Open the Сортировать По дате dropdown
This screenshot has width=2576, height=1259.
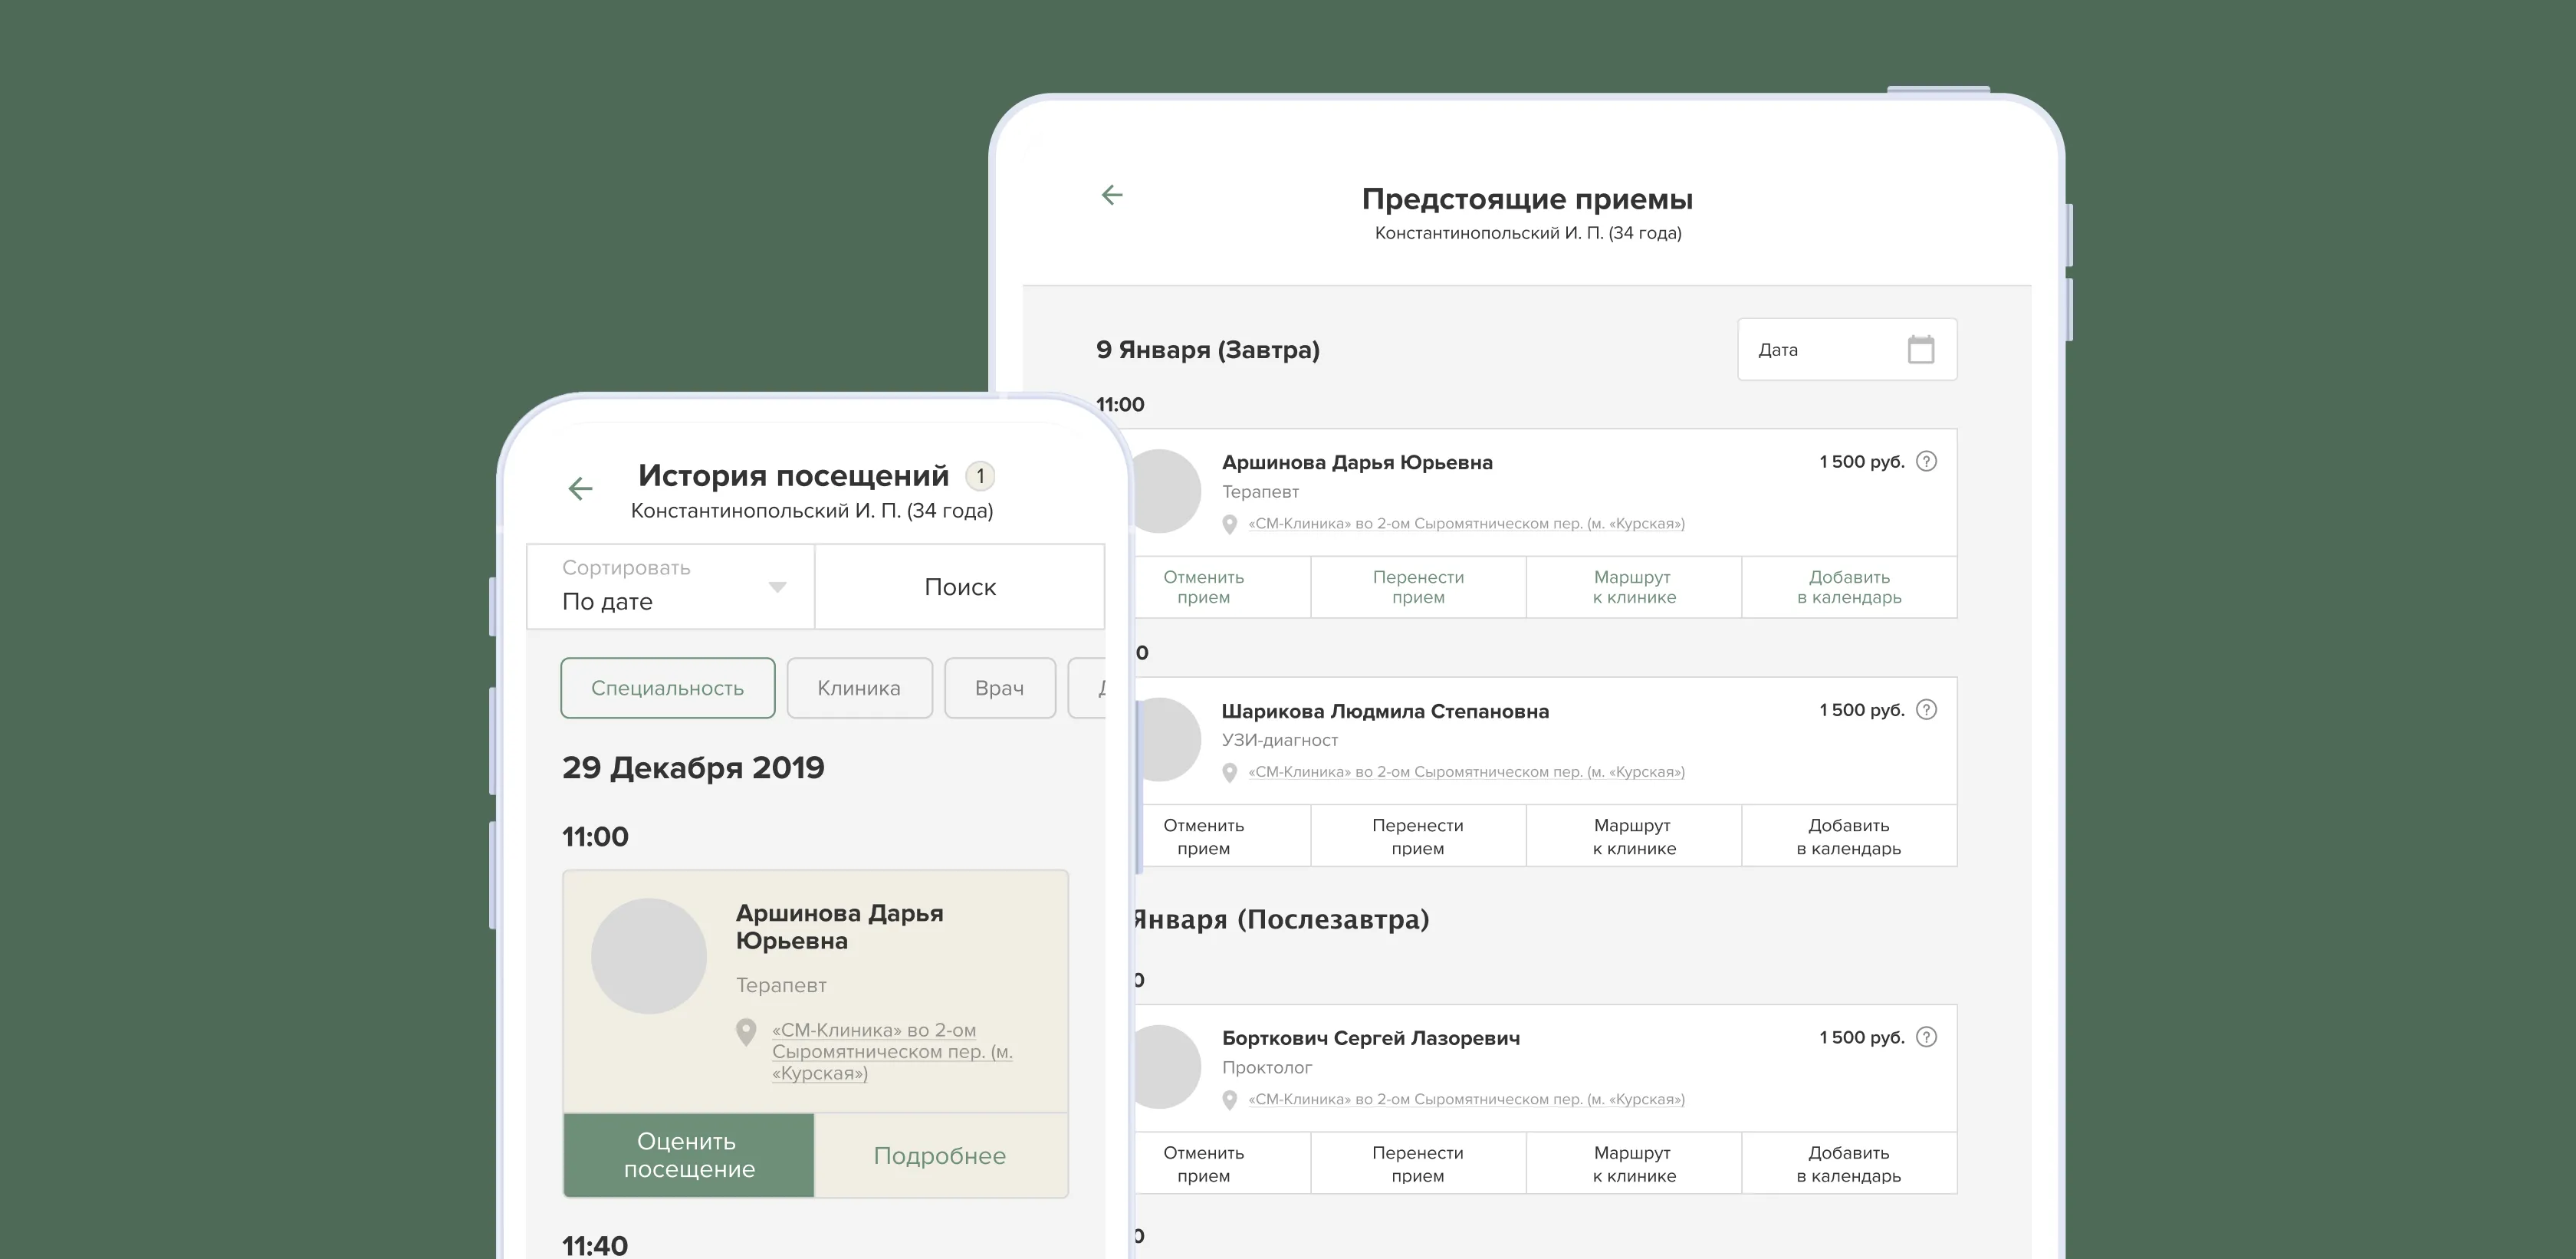point(671,586)
